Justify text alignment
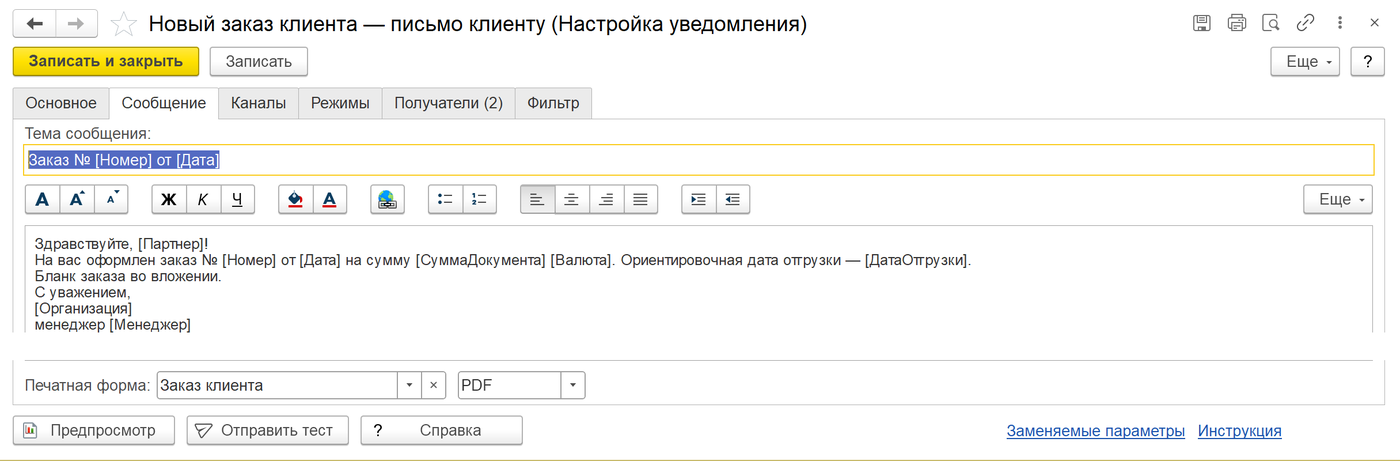1400x461 pixels. click(x=640, y=199)
